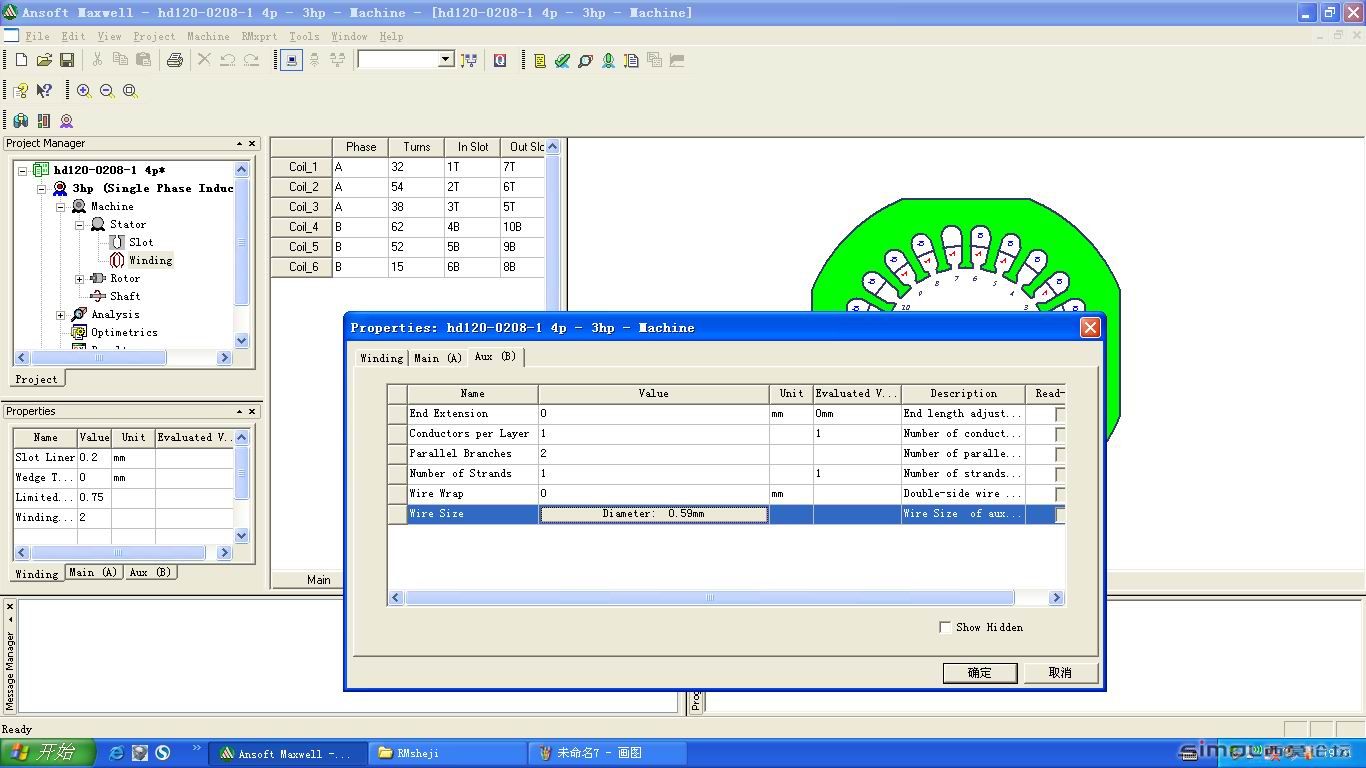This screenshot has height=768, width=1366.
Task: Click the Project tab below the tree
Action: tap(36, 379)
